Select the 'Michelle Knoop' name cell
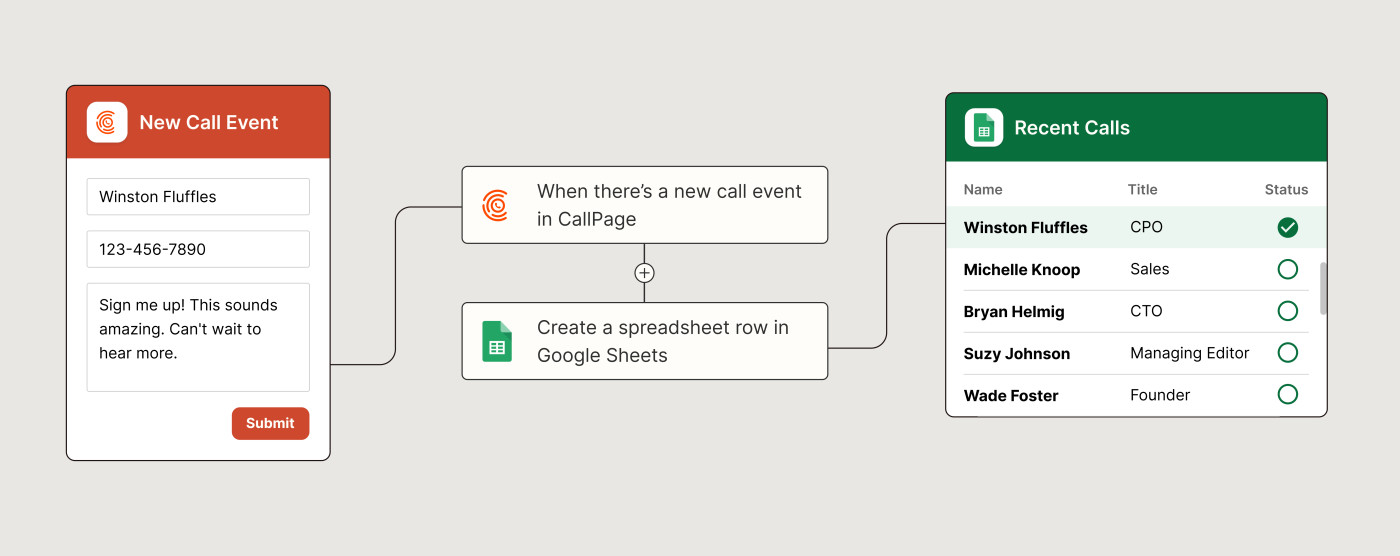The height and width of the screenshot is (556, 1400). [1022, 270]
